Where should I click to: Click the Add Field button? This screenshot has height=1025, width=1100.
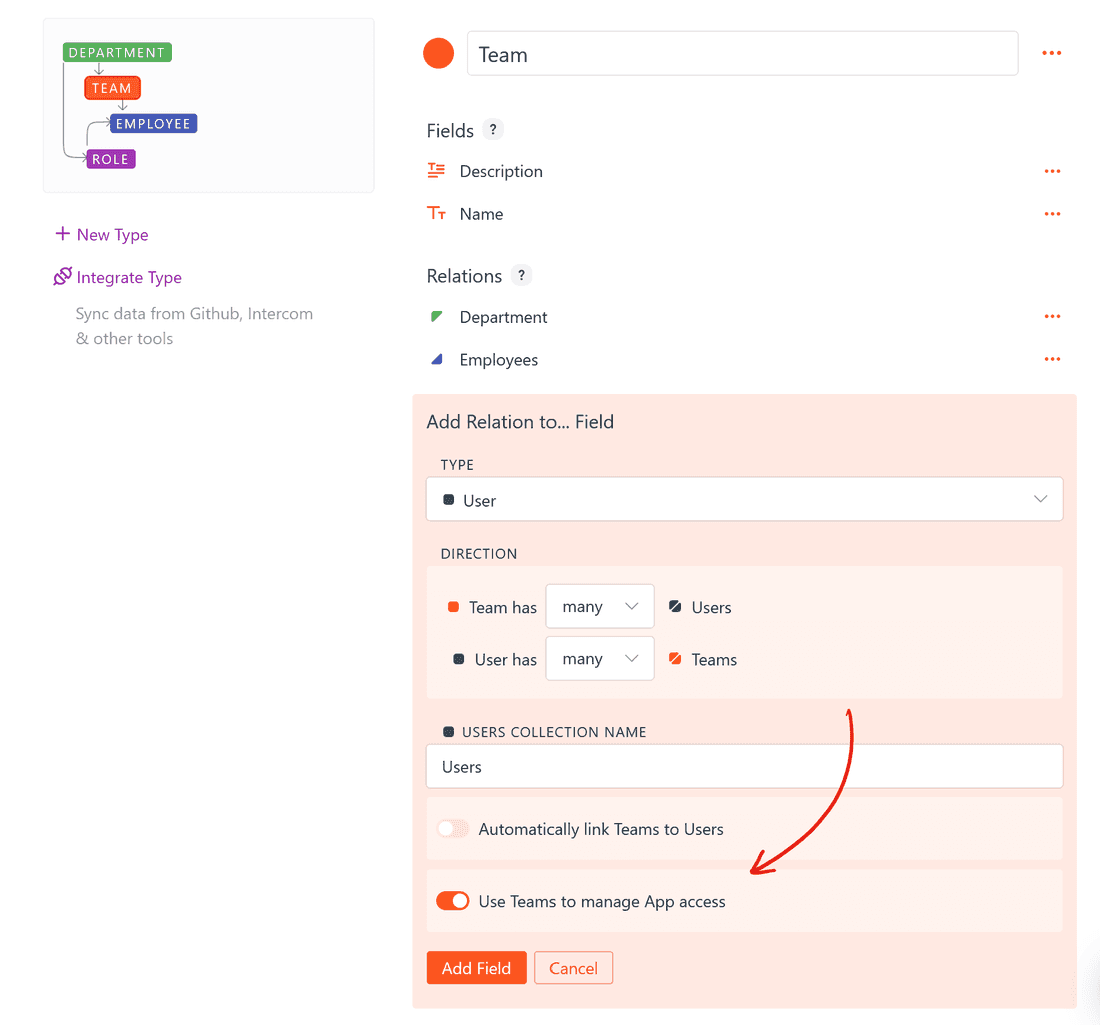click(x=476, y=967)
